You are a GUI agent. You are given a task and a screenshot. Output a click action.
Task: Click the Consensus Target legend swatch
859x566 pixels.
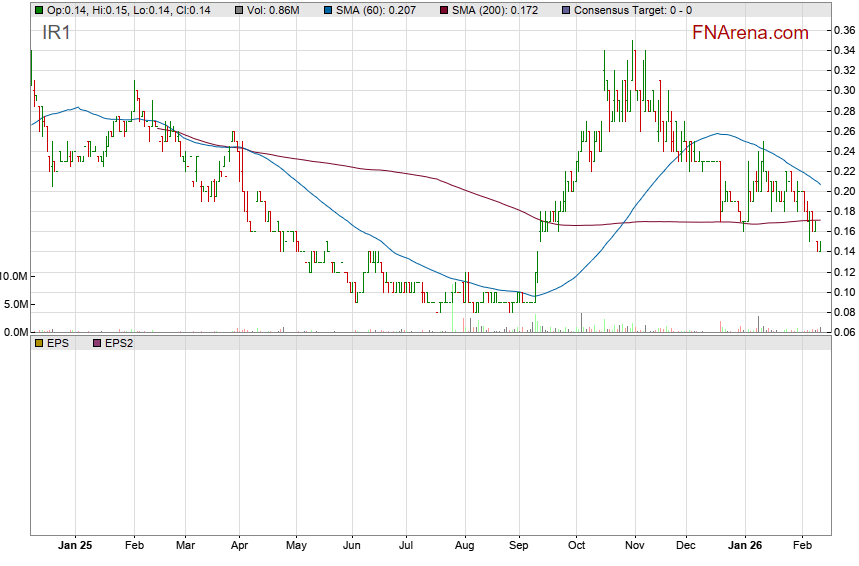(x=567, y=9)
